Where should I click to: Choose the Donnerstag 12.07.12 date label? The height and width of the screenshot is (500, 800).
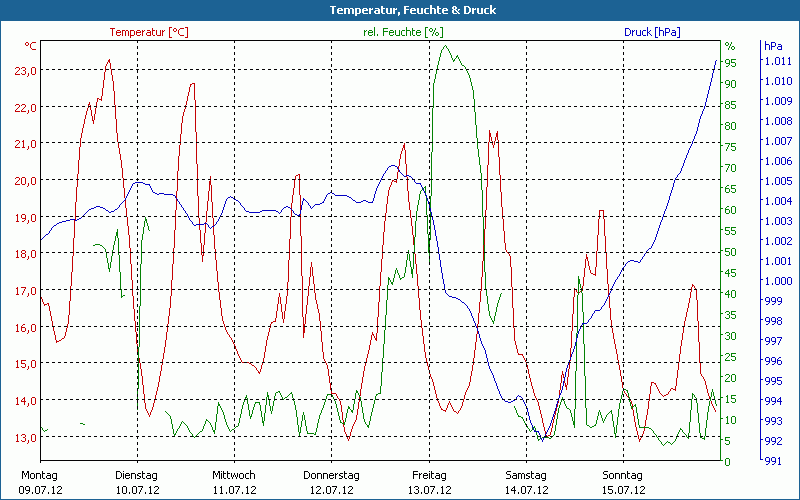pyautogui.click(x=331, y=482)
